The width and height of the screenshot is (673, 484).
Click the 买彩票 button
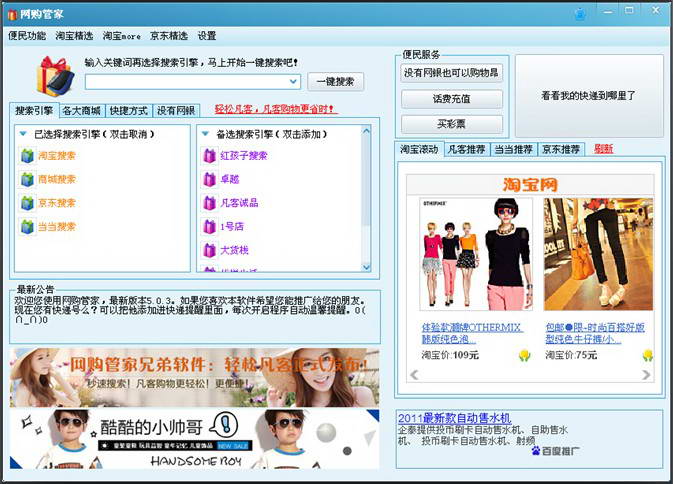[x=452, y=124]
